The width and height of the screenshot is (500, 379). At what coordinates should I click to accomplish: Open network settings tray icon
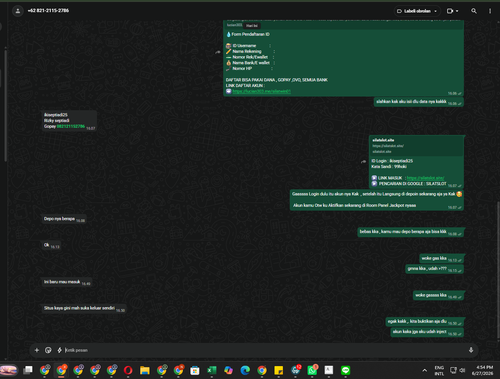454,370
